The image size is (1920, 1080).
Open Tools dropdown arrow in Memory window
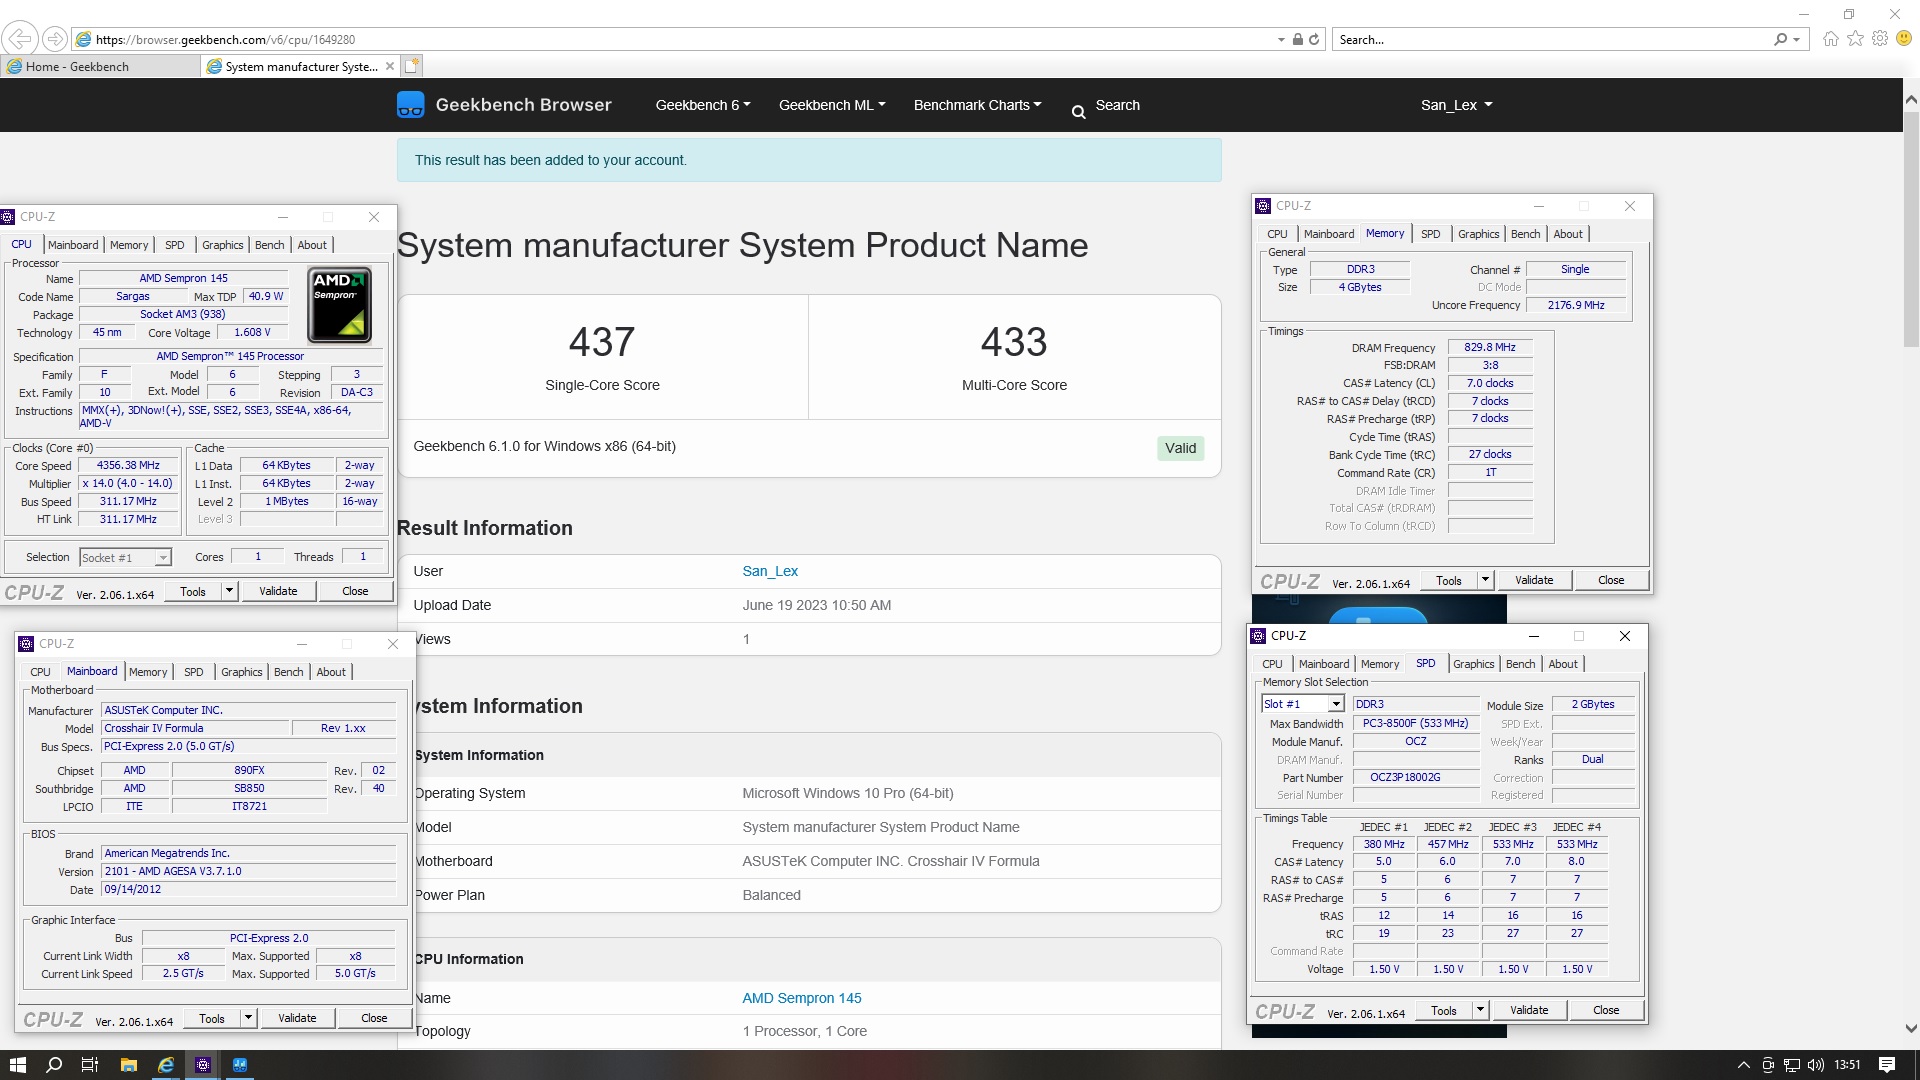click(1485, 580)
